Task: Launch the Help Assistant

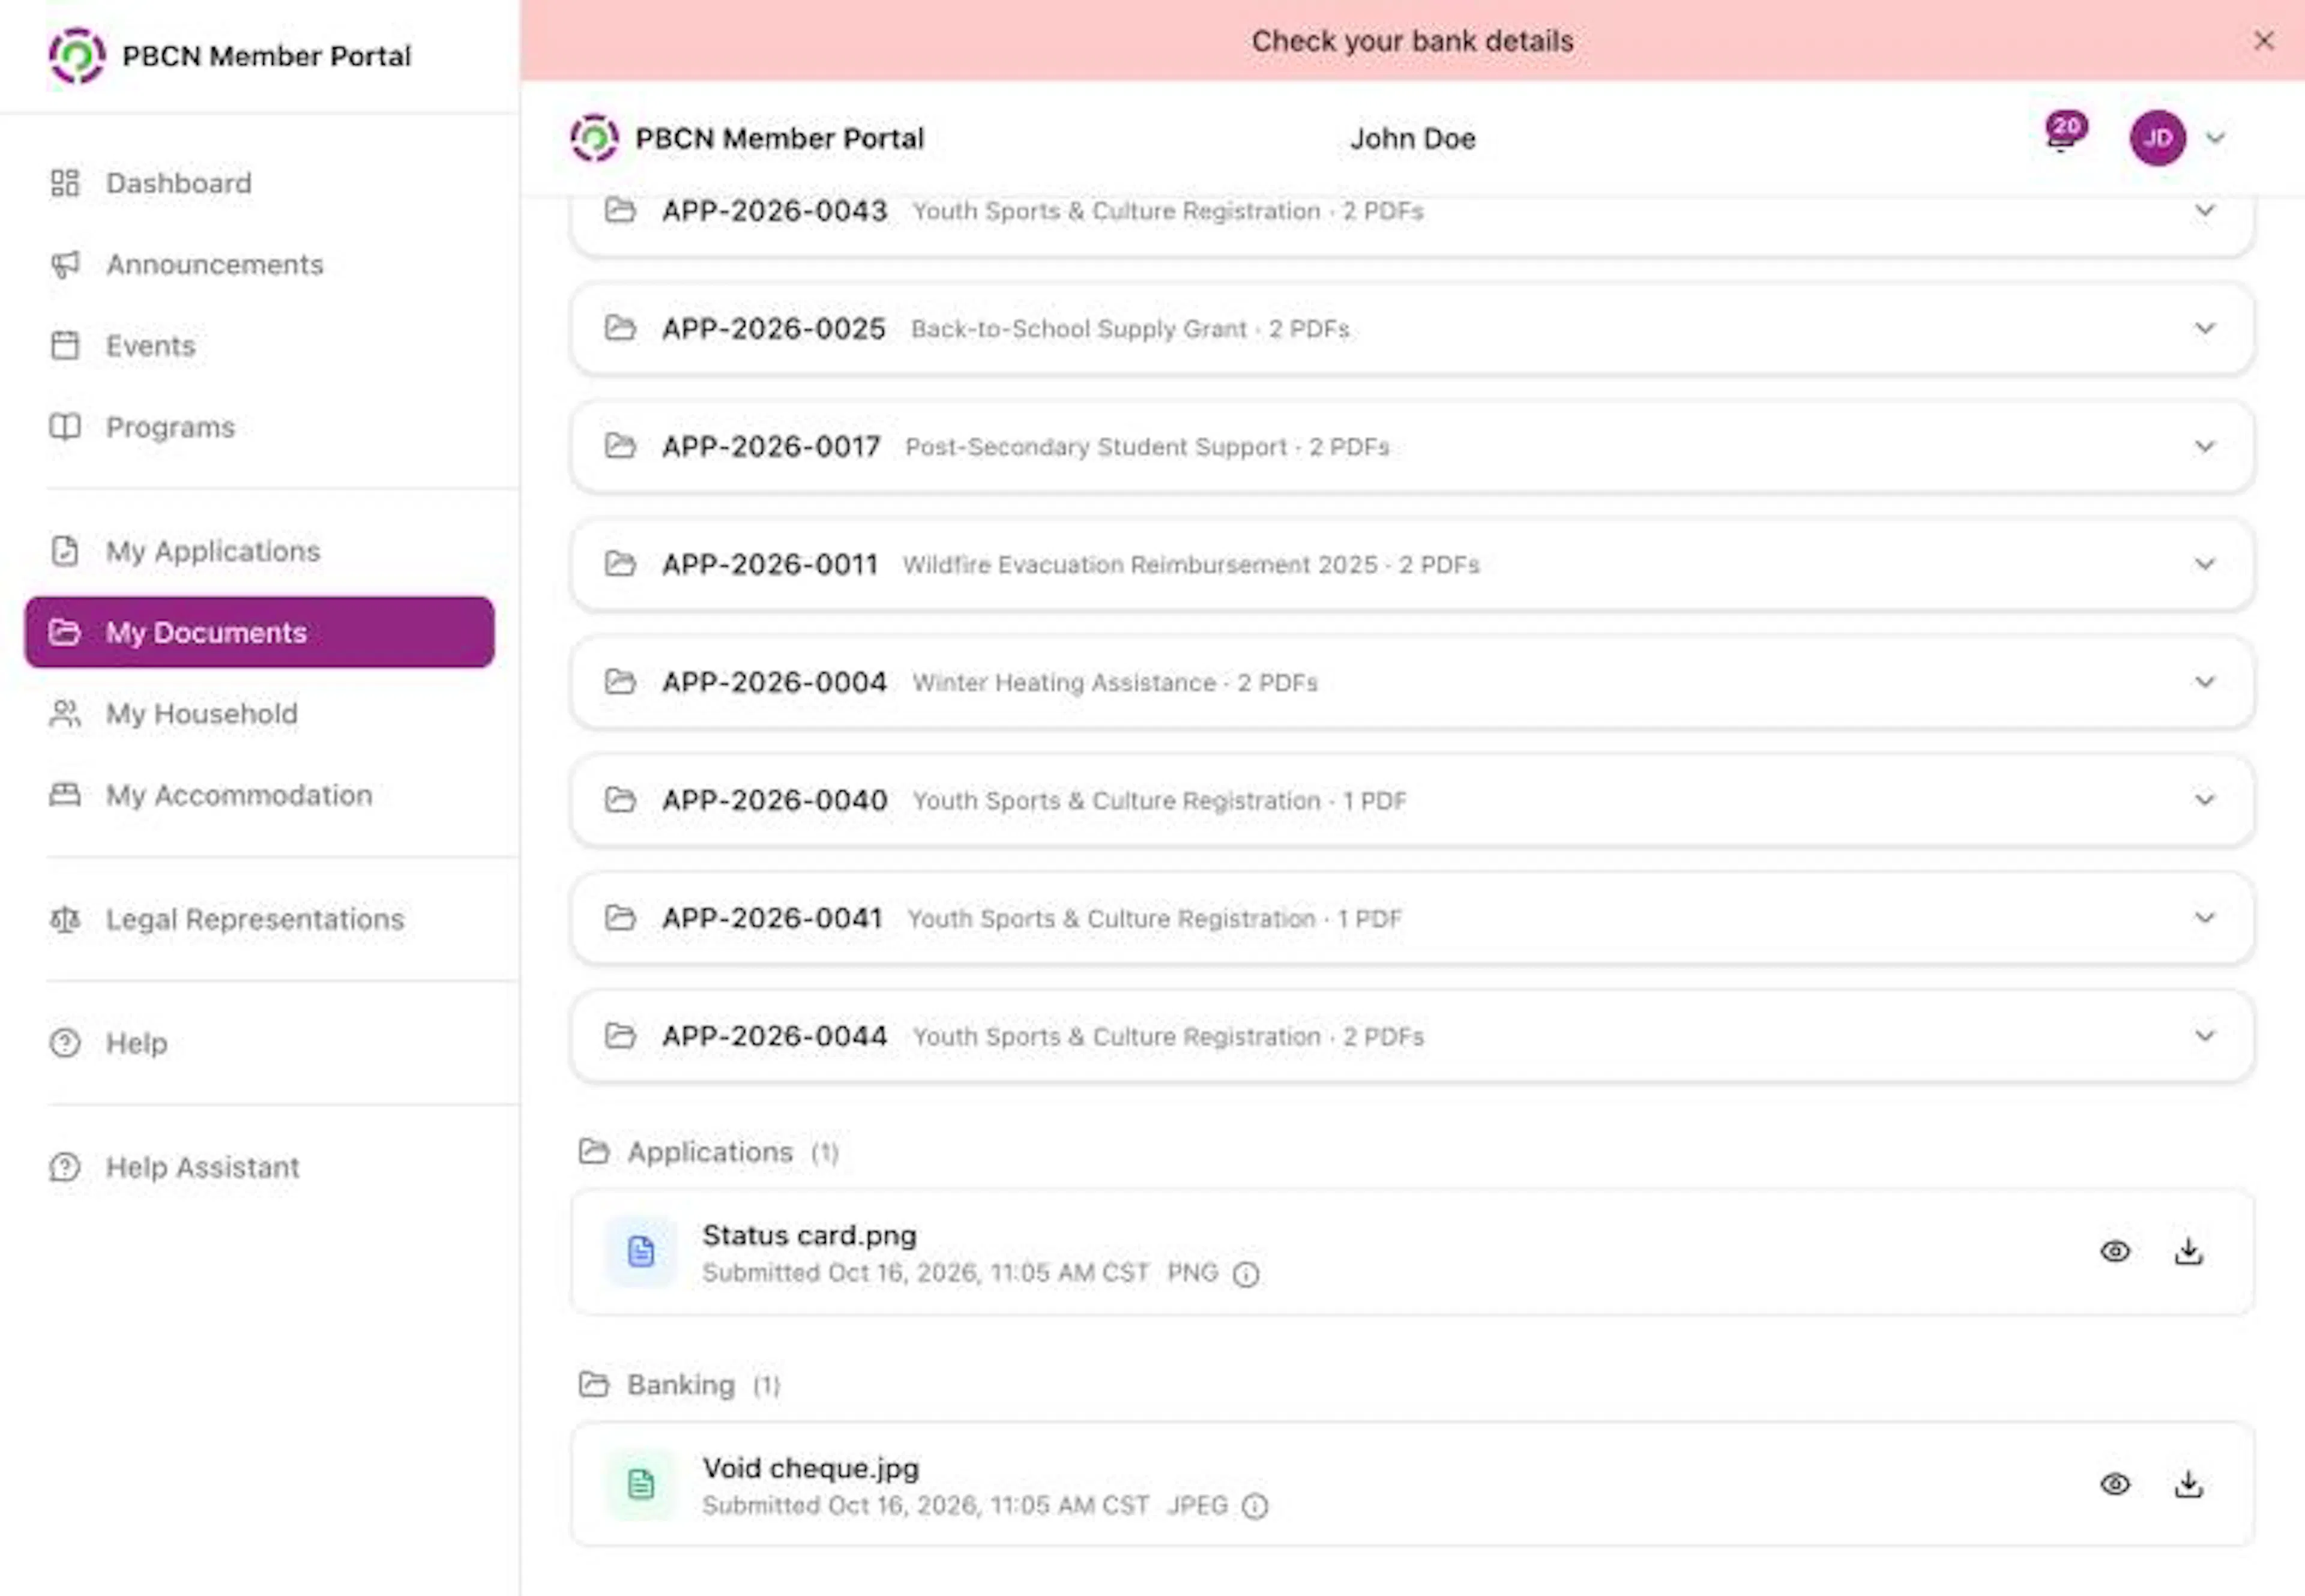Action: (x=259, y=1167)
